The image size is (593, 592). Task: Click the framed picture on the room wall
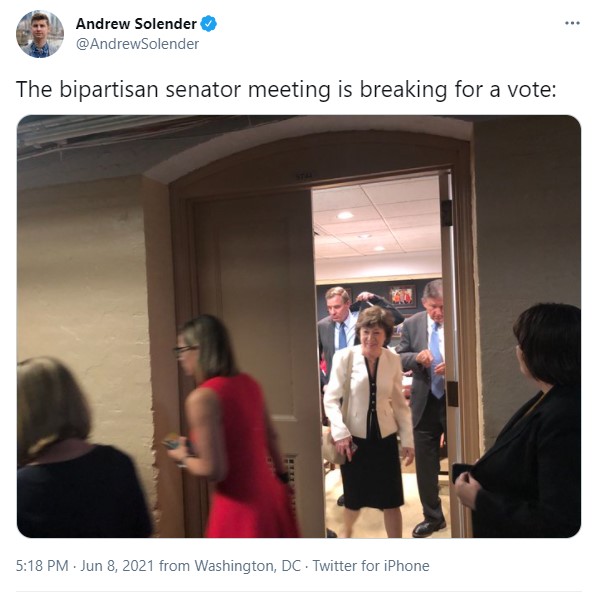tap(402, 296)
